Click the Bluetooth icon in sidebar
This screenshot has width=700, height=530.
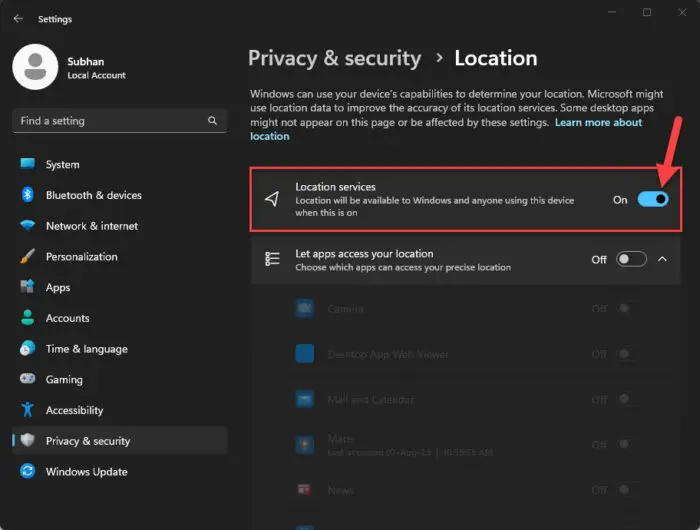pos(27,195)
